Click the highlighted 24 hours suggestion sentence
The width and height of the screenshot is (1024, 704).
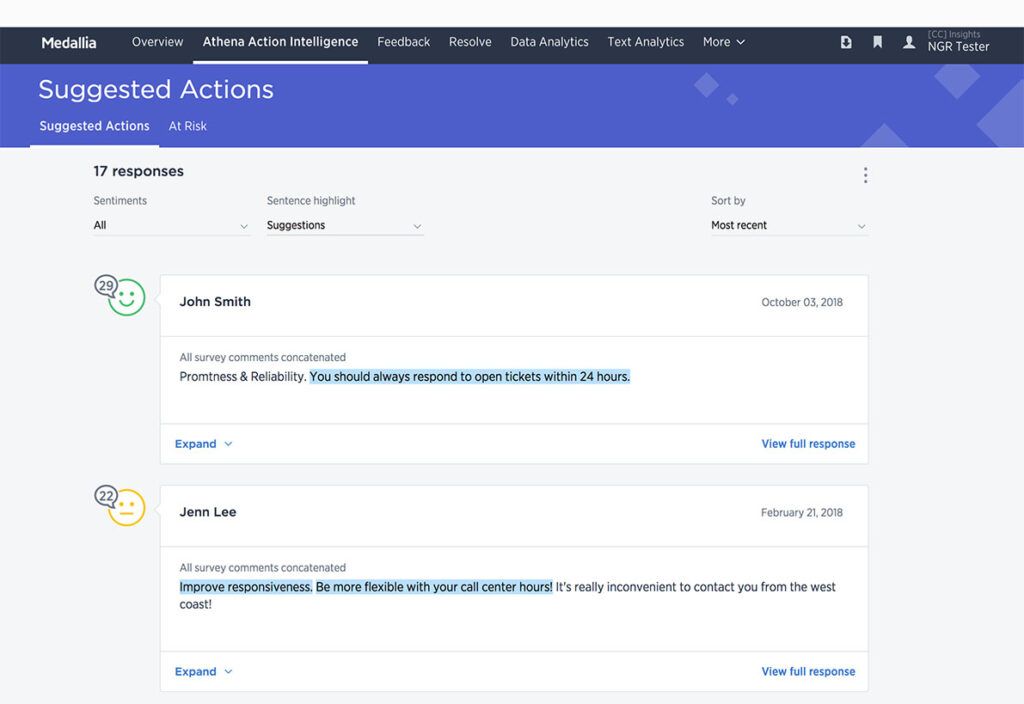(x=469, y=377)
